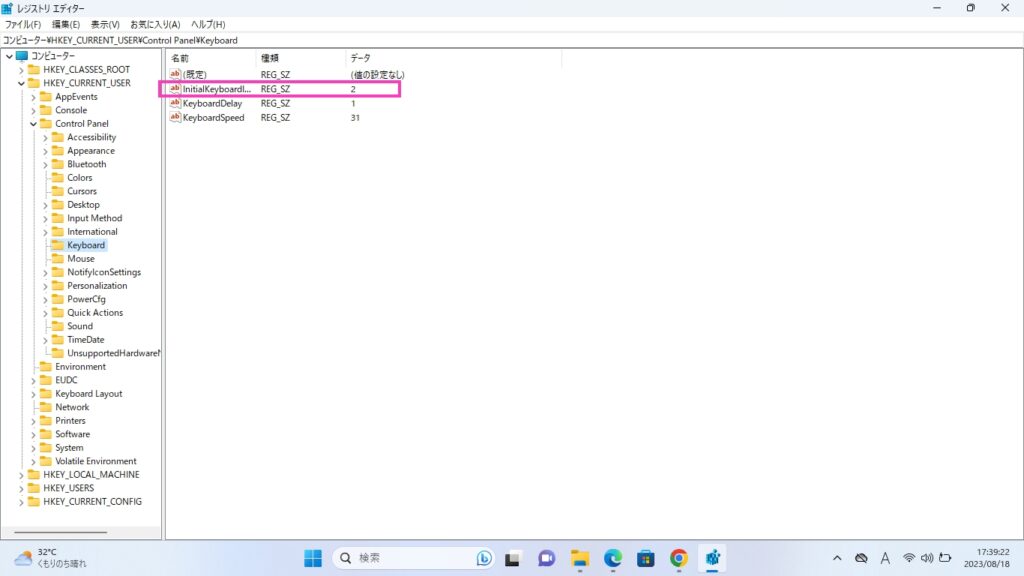Open Microsoft Edge in the taskbar
Viewport: 1024px width, 576px height.
(x=612, y=558)
